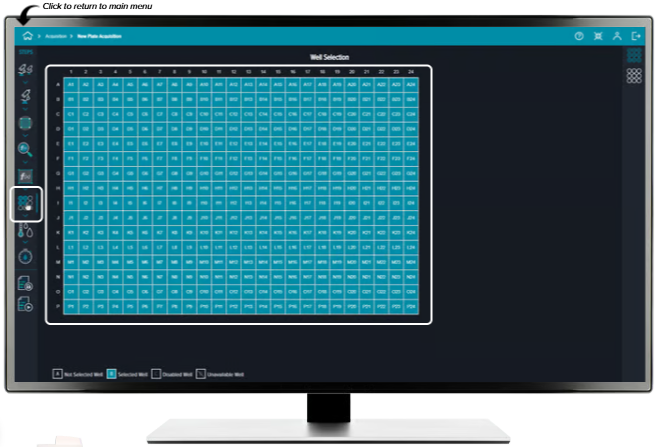Toggle well P1 selection
The image size is (656, 447).
71,306
